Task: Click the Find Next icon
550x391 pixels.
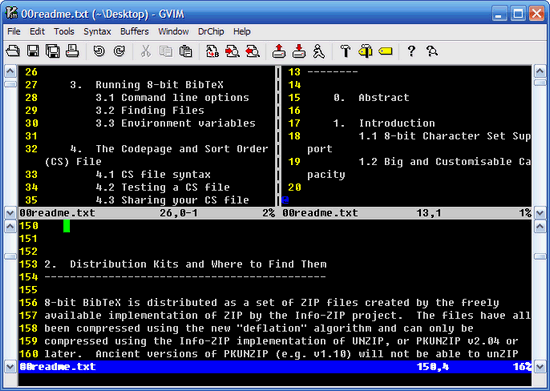Action: (x=232, y=52)
